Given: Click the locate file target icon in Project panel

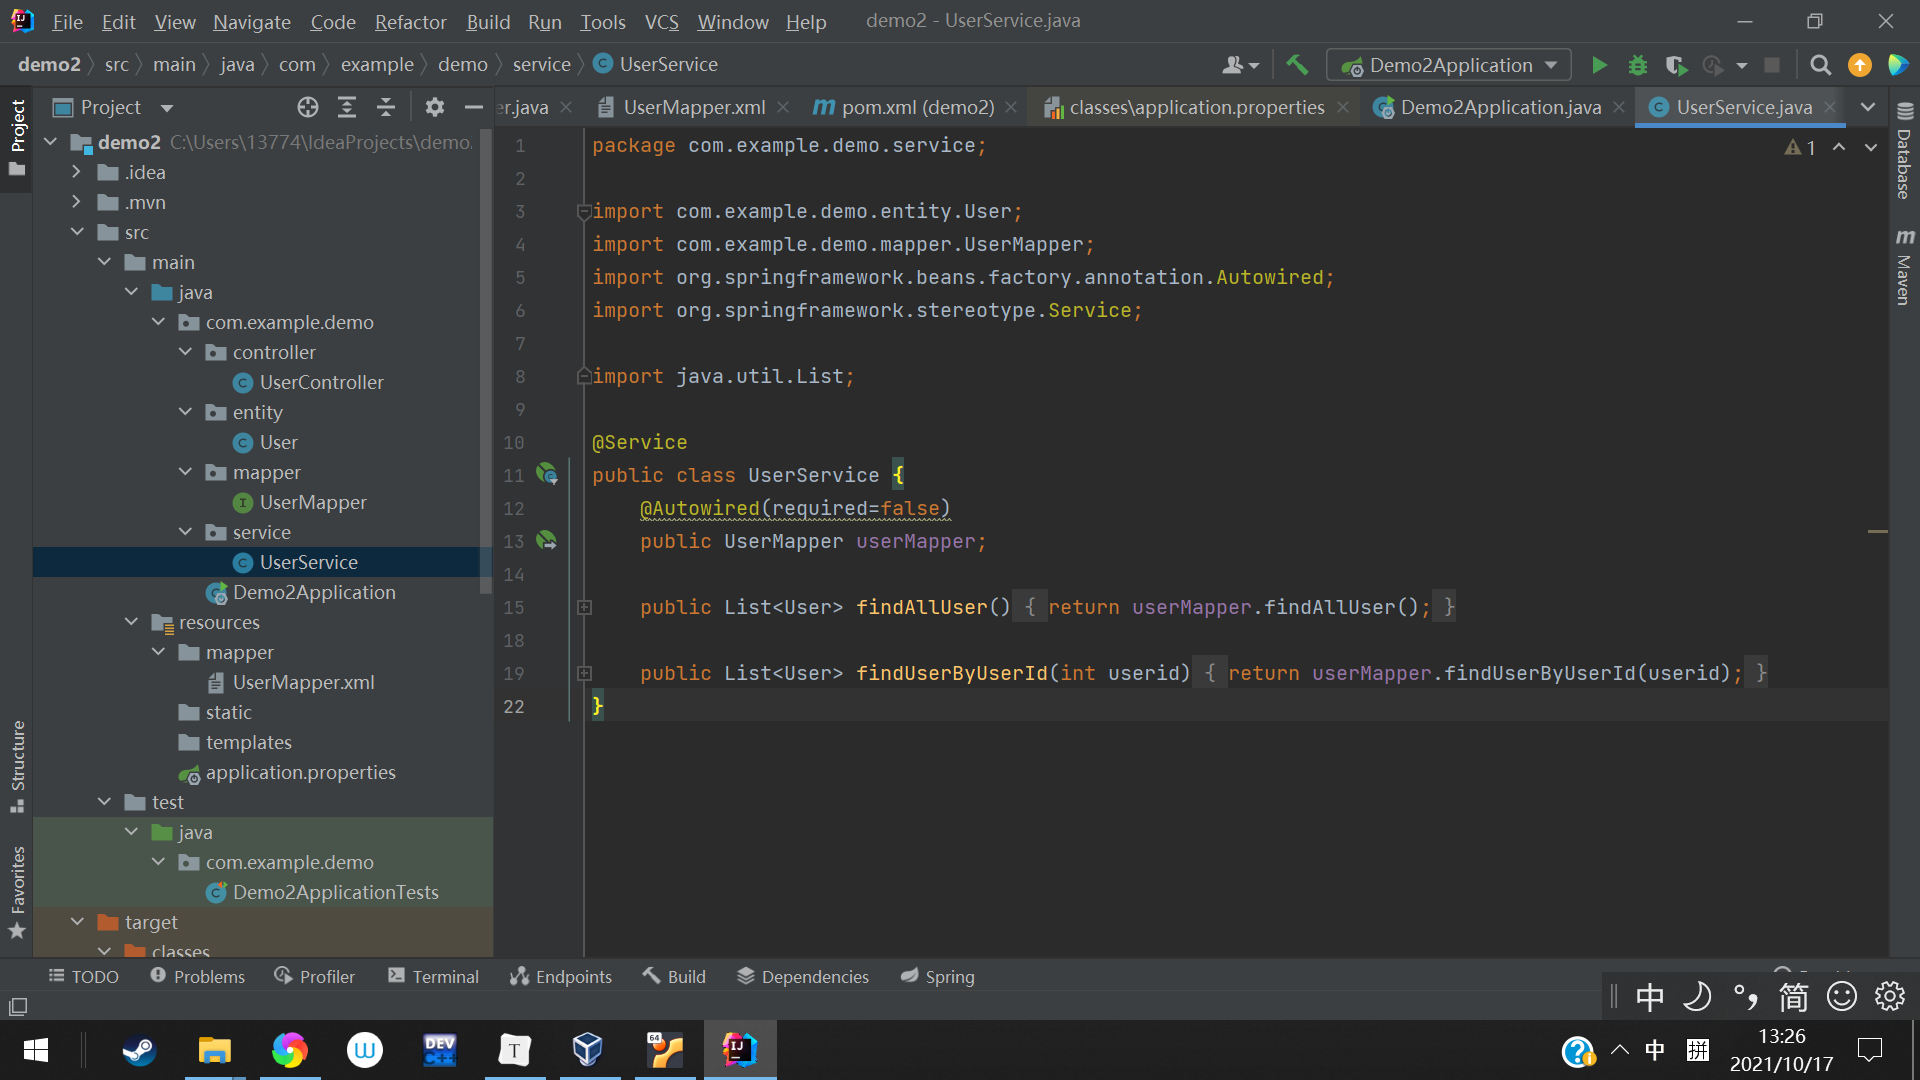Looking at the screenshot, I should pyautogui.click(x=308, y=107).
